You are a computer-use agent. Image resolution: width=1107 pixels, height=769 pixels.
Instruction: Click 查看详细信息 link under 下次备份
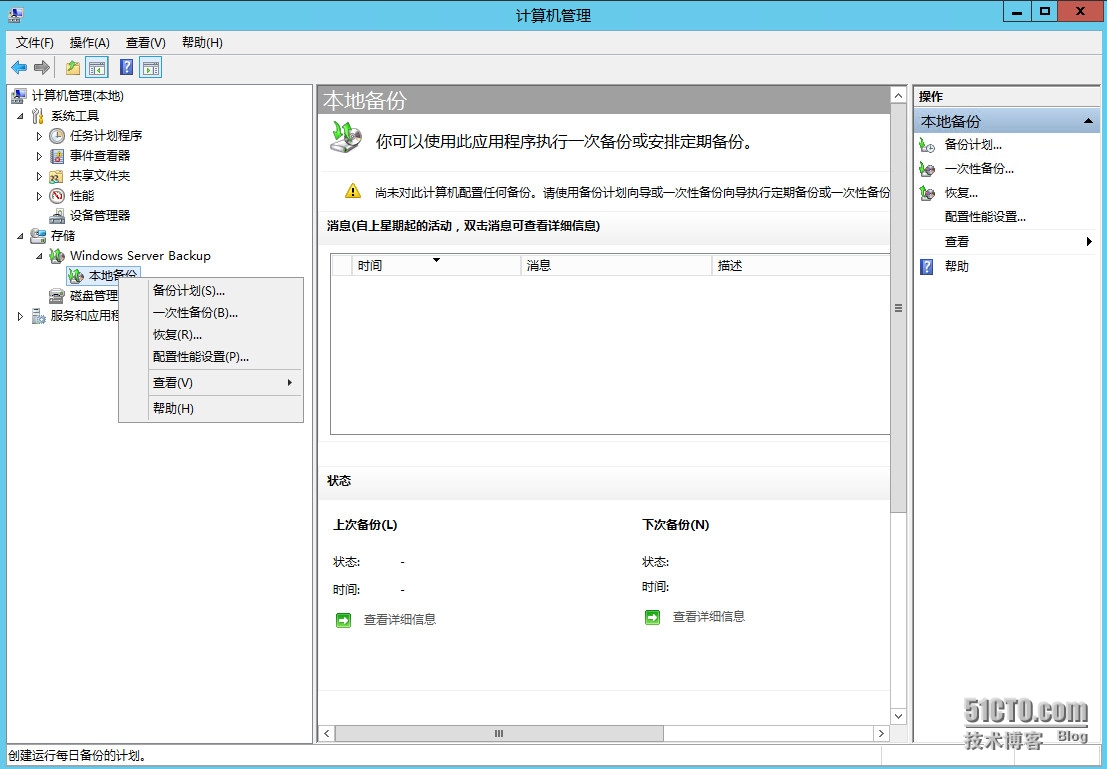coord(709,617)
